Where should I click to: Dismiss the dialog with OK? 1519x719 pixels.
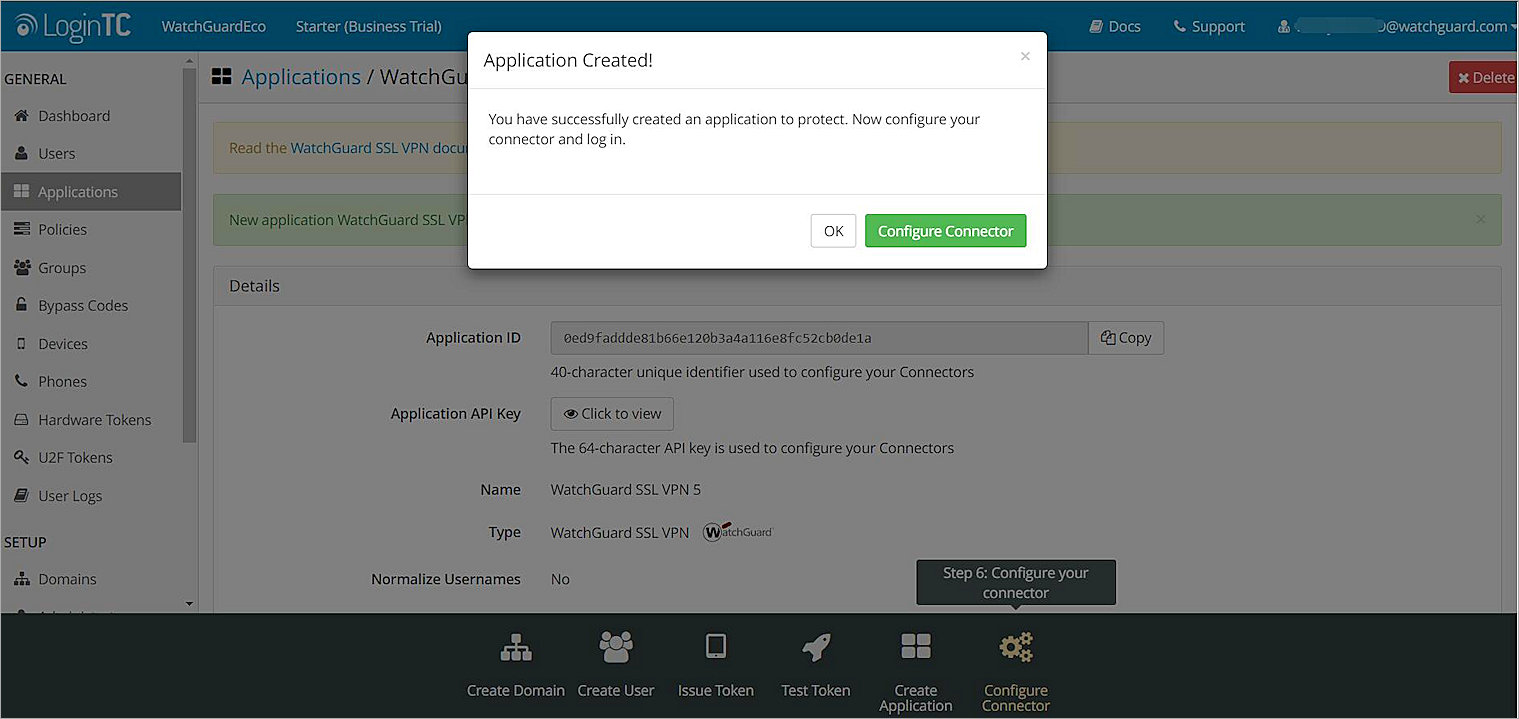(833, 230)
